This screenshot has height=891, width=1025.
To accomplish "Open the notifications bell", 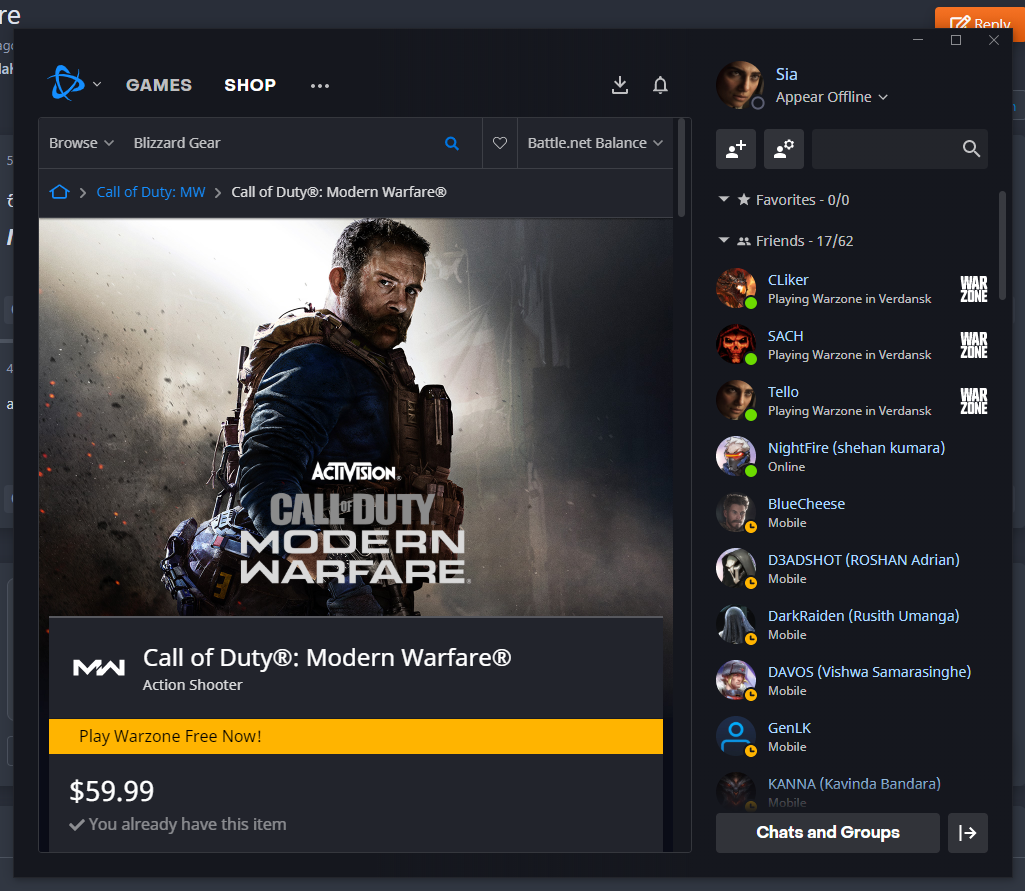I will [660, 85].
